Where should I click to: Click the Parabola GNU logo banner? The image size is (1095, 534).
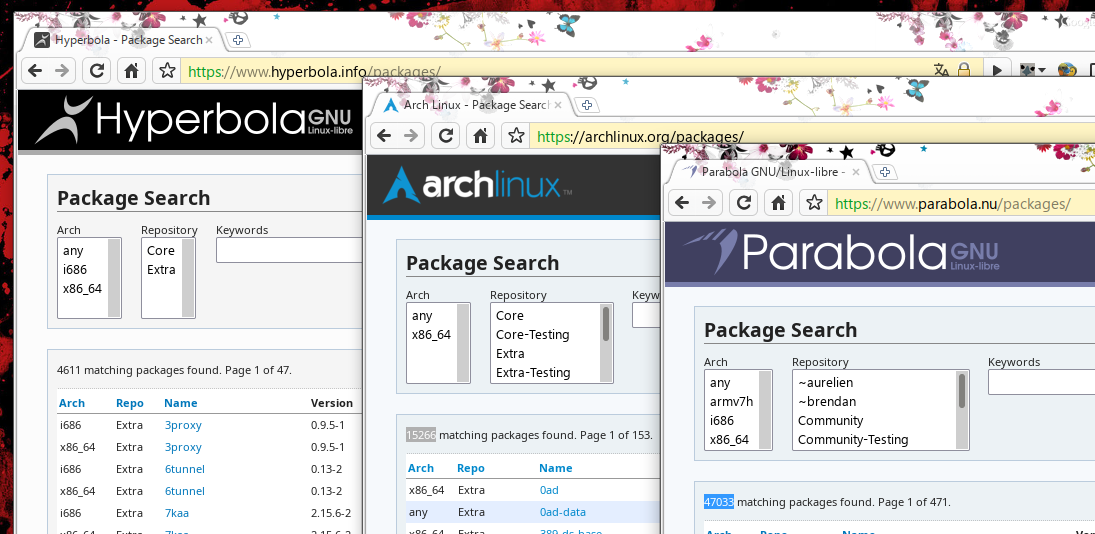click(x=841, y=251)
